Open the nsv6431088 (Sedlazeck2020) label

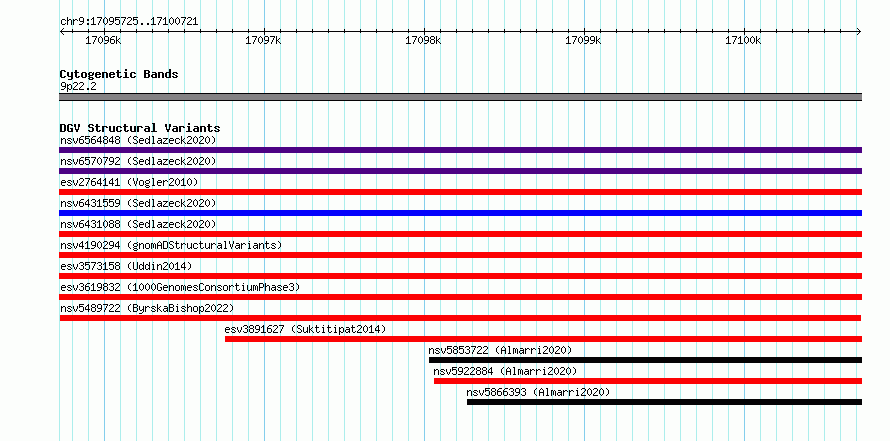pyautogui.click(x=138, y=224)
